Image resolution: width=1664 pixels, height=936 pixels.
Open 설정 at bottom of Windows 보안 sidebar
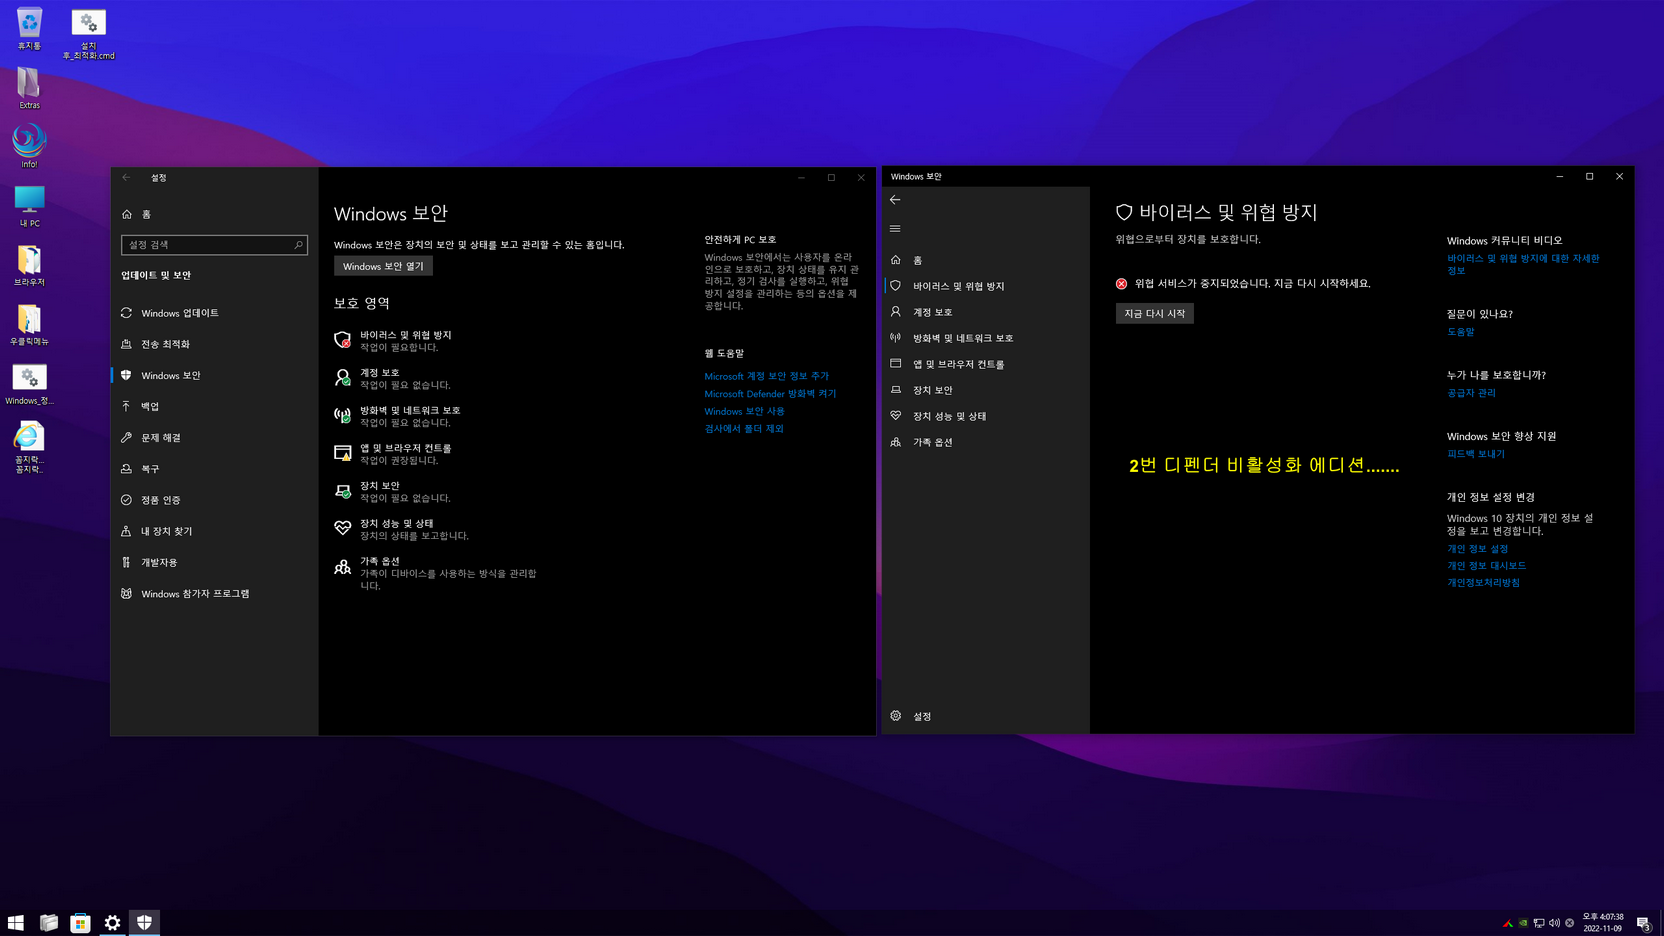coord(985,716)
